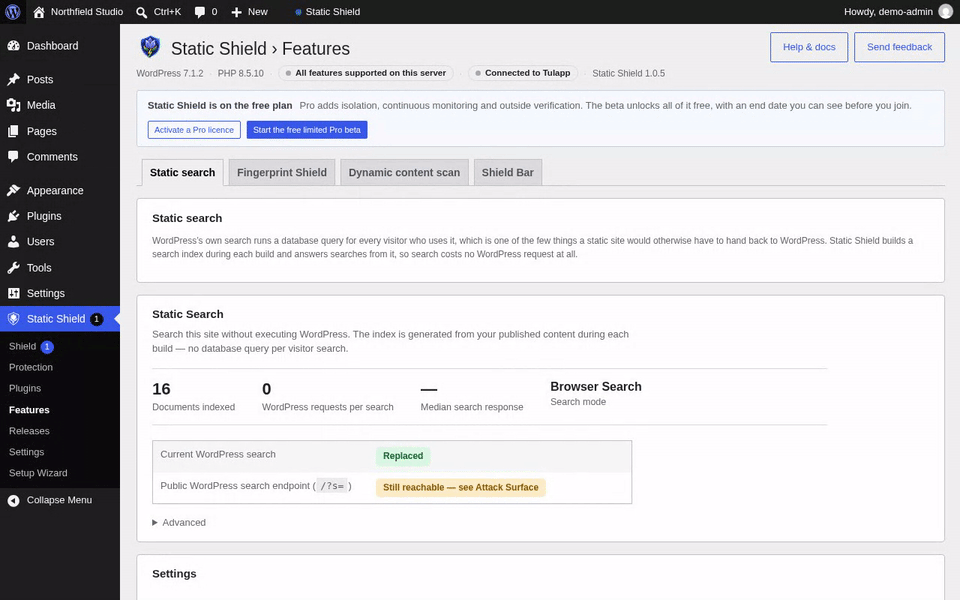Click the Dashboard gauge icon

13,46
